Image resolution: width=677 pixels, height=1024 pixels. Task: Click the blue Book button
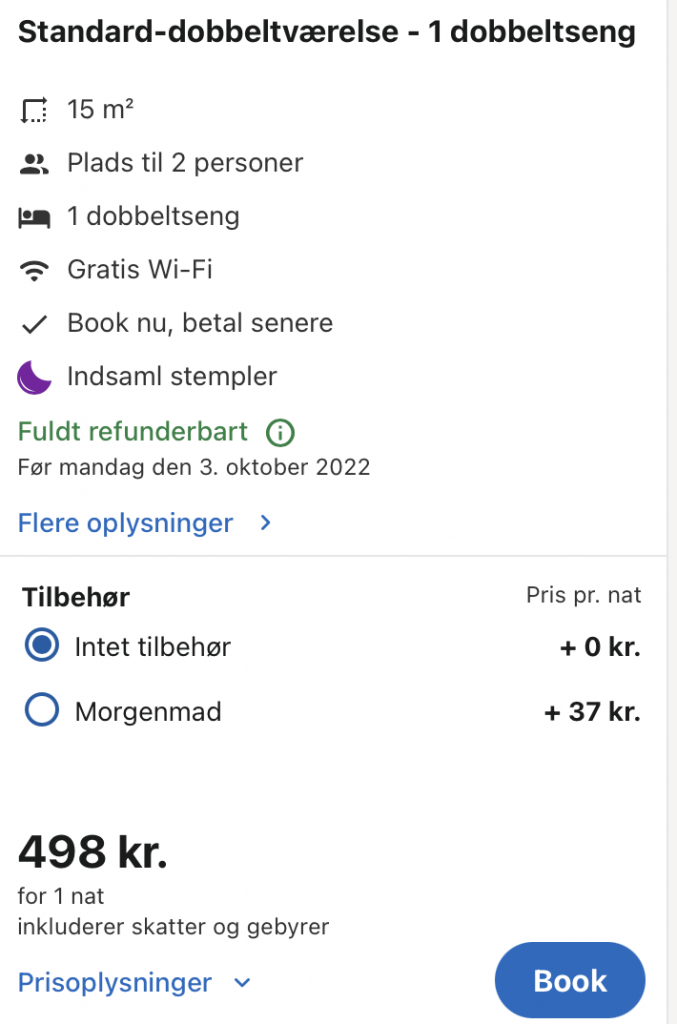click(570, 980)
